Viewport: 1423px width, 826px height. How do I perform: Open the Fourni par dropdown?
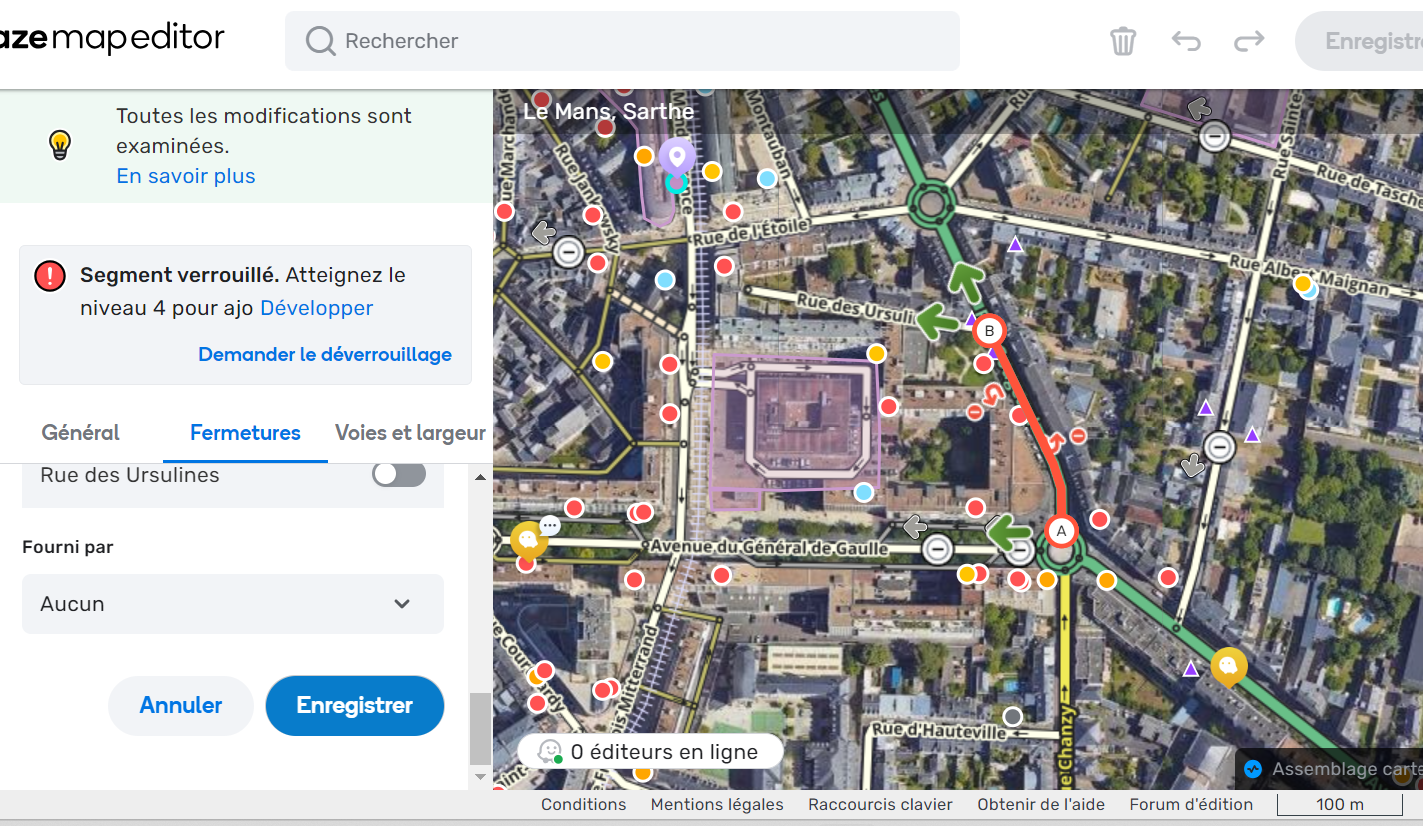[x=232, y=604]
